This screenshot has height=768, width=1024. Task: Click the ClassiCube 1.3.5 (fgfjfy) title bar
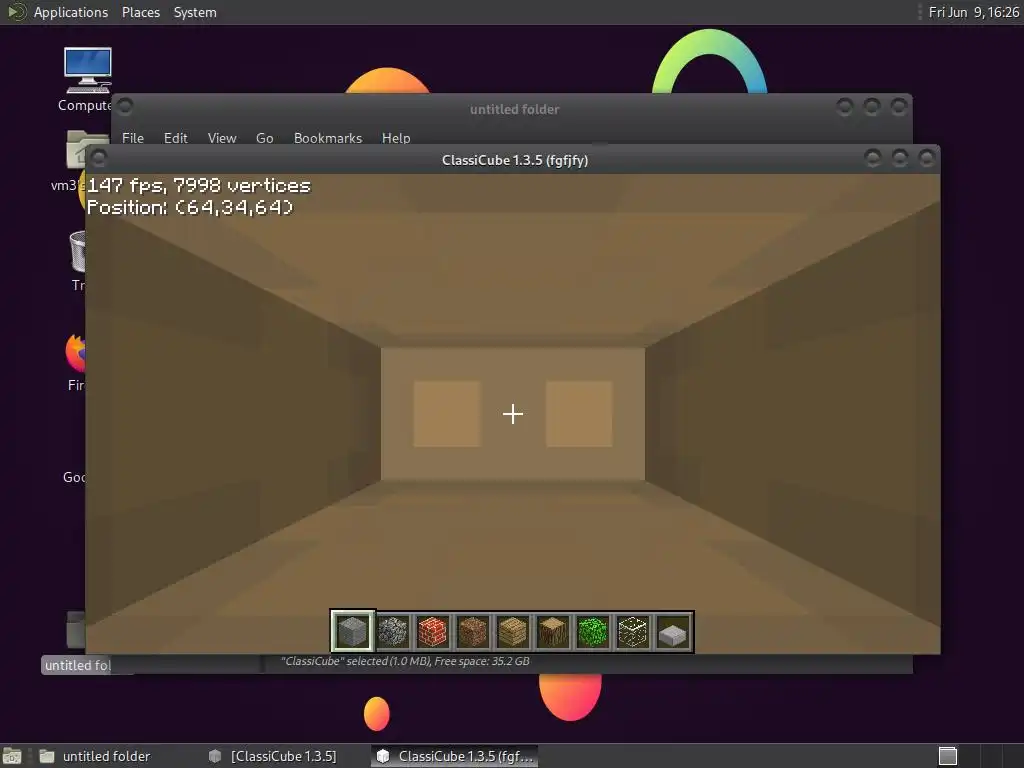(515, 160)
